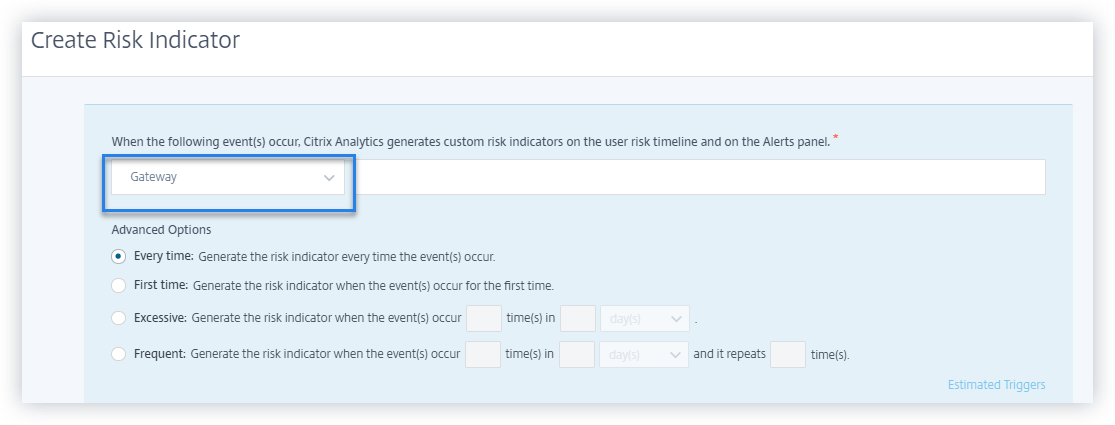This screenshot has width=1115, height=425.
Task: Click the 'Excessive:' bold label text
Action: [160, 319]
